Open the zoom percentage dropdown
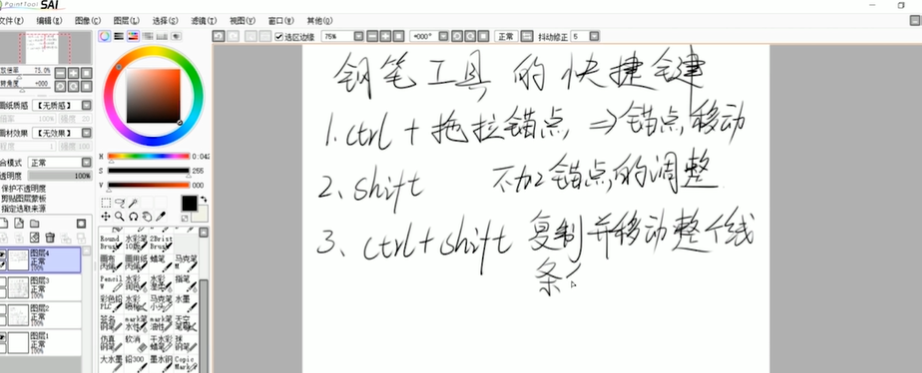Viewport: 922px width, 373px height. click(359, 36)
